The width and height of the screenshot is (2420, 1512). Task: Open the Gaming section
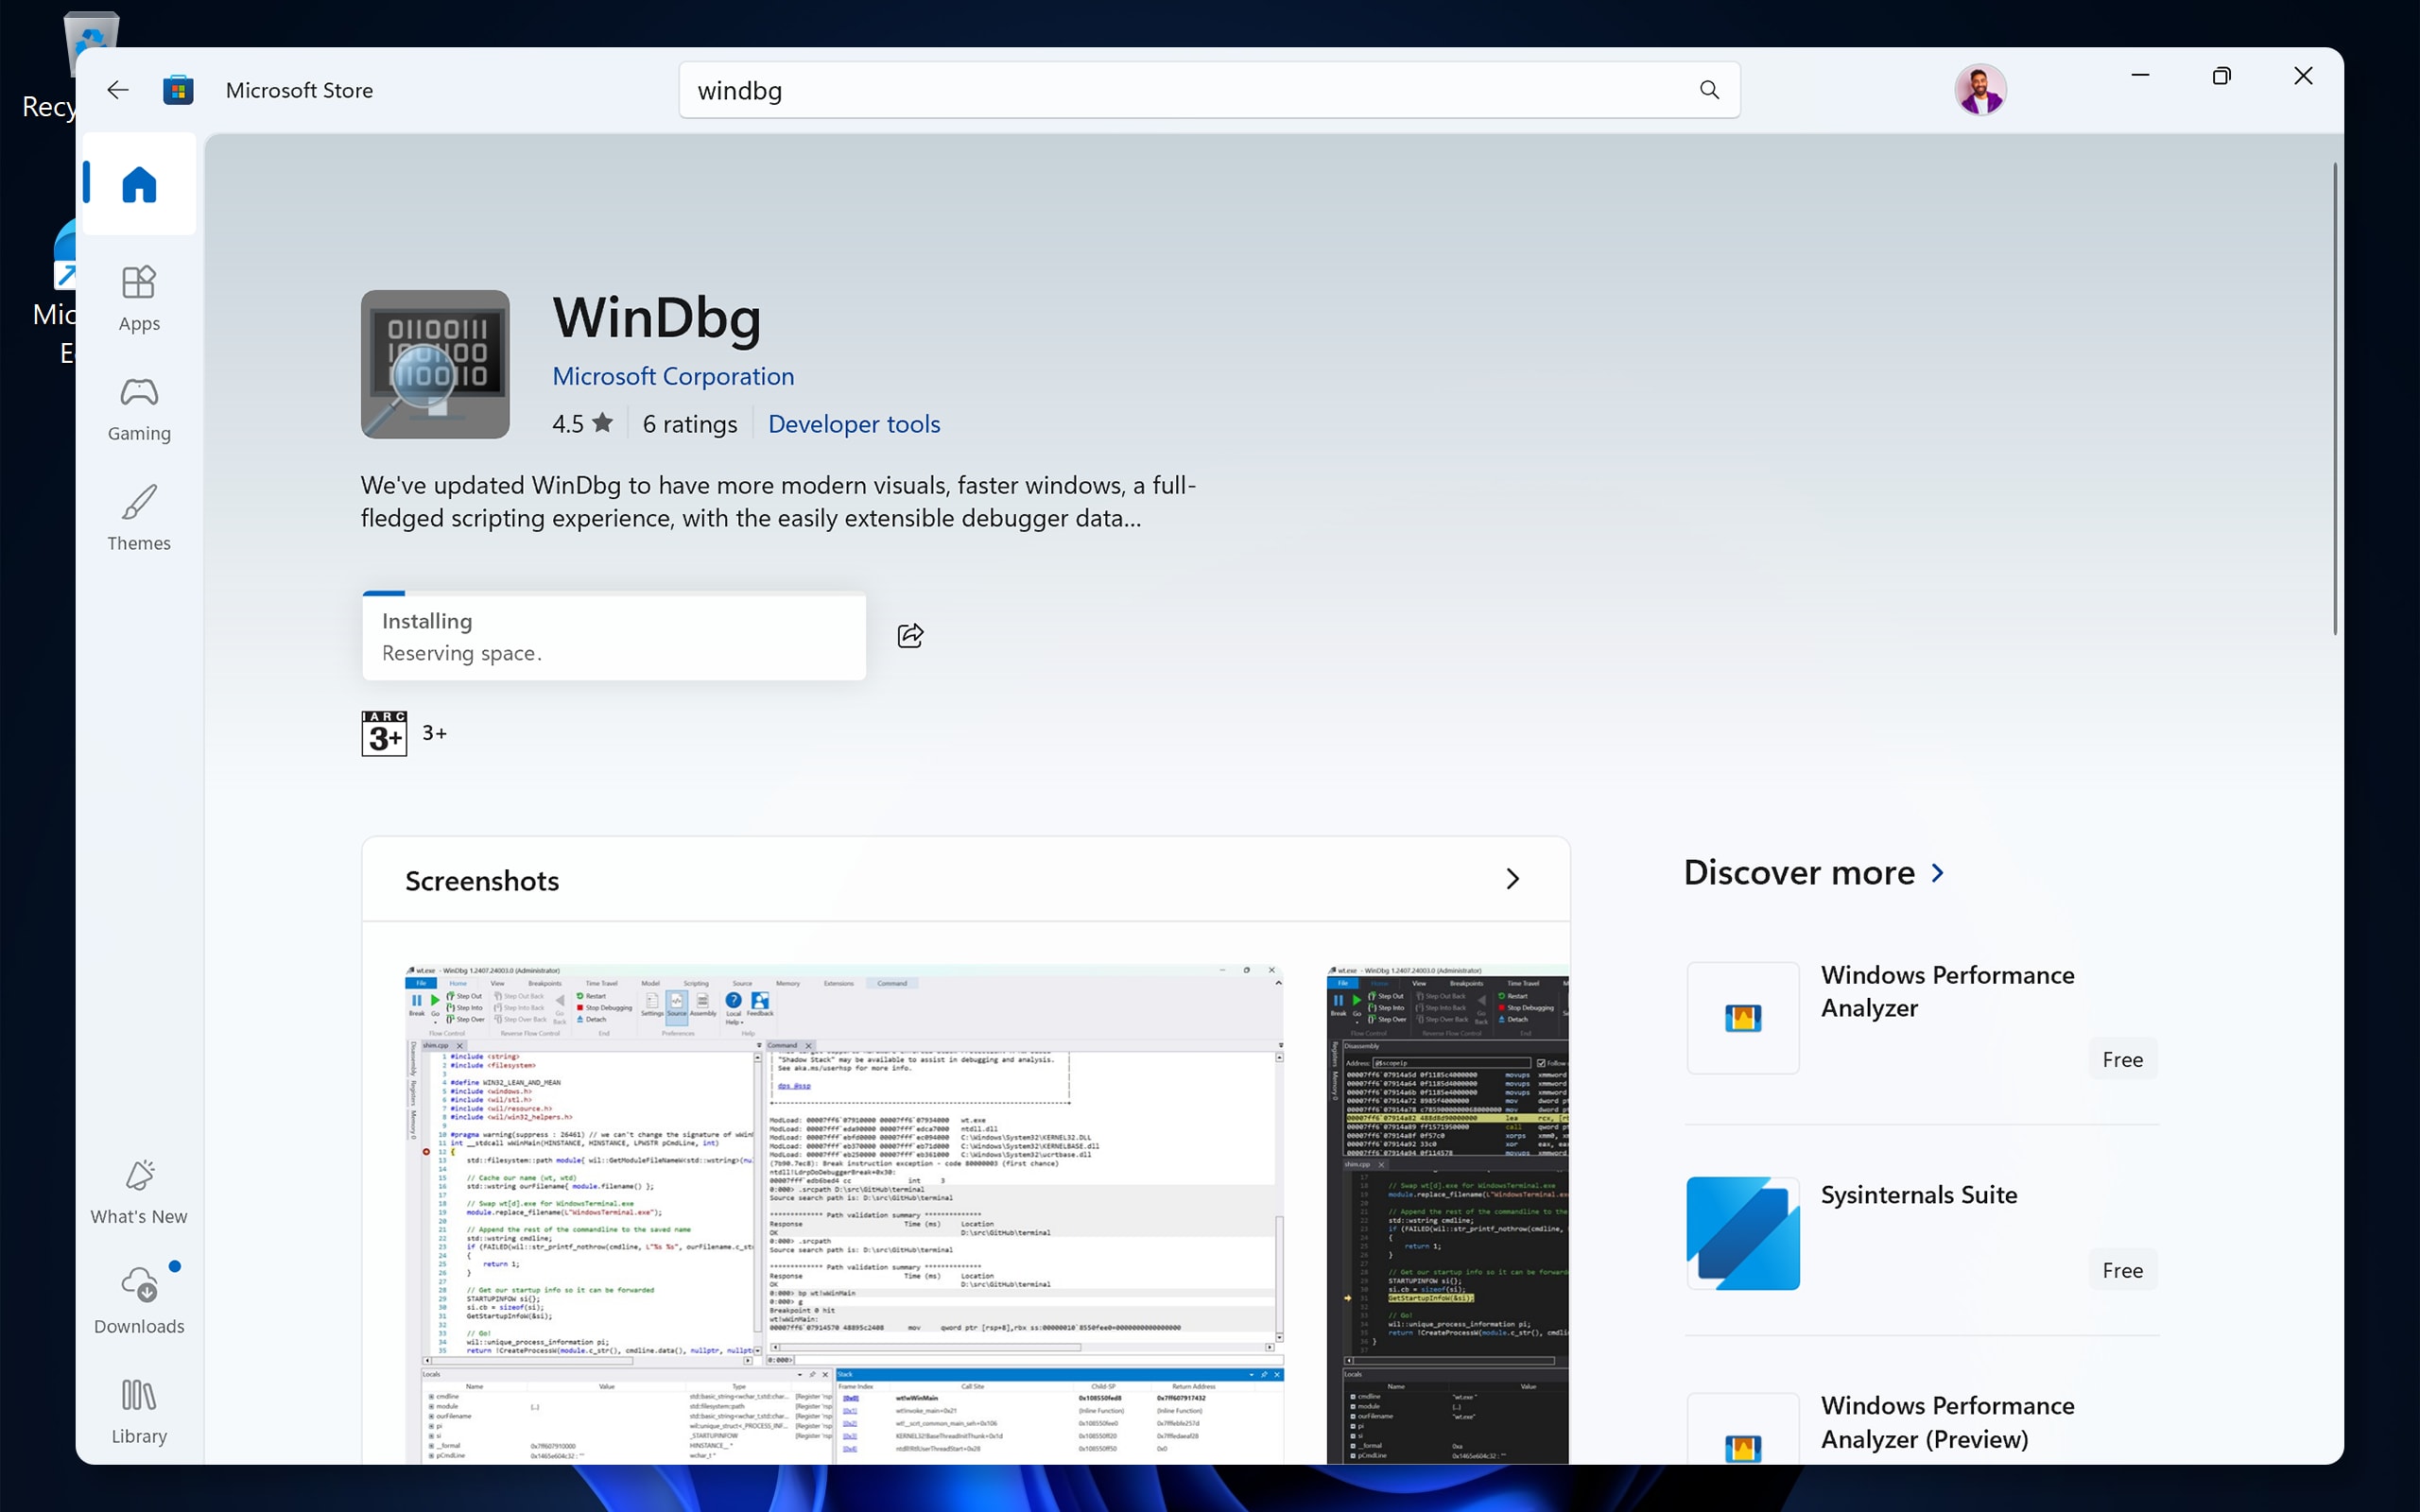(x=139, y=408)
